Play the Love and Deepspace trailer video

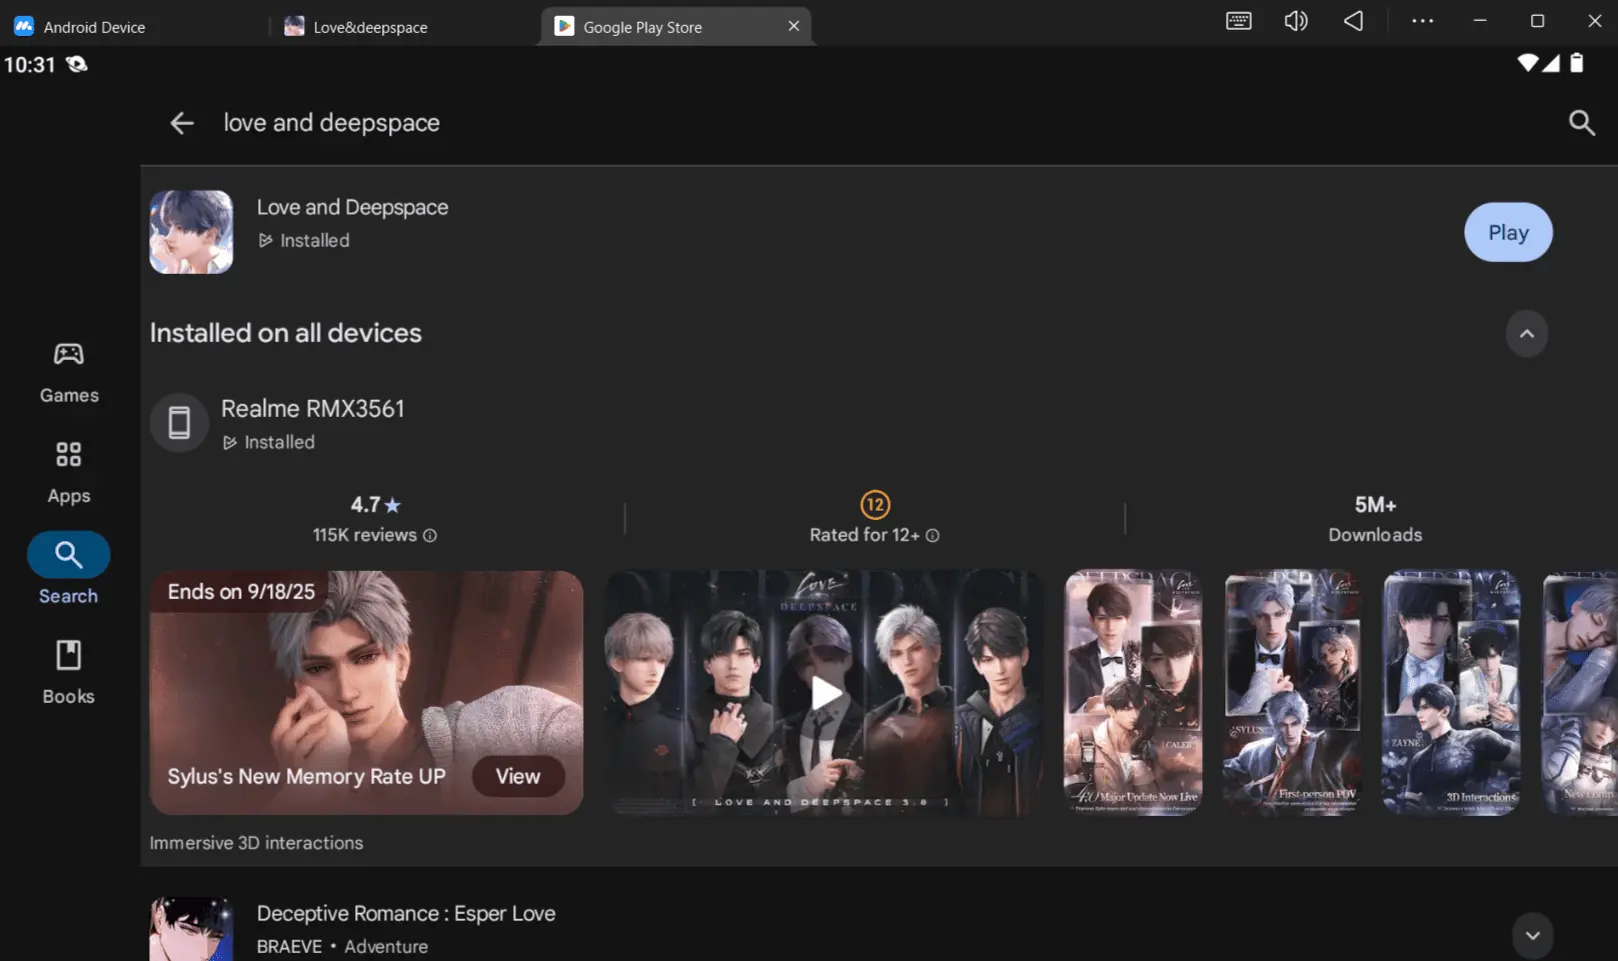825,693
